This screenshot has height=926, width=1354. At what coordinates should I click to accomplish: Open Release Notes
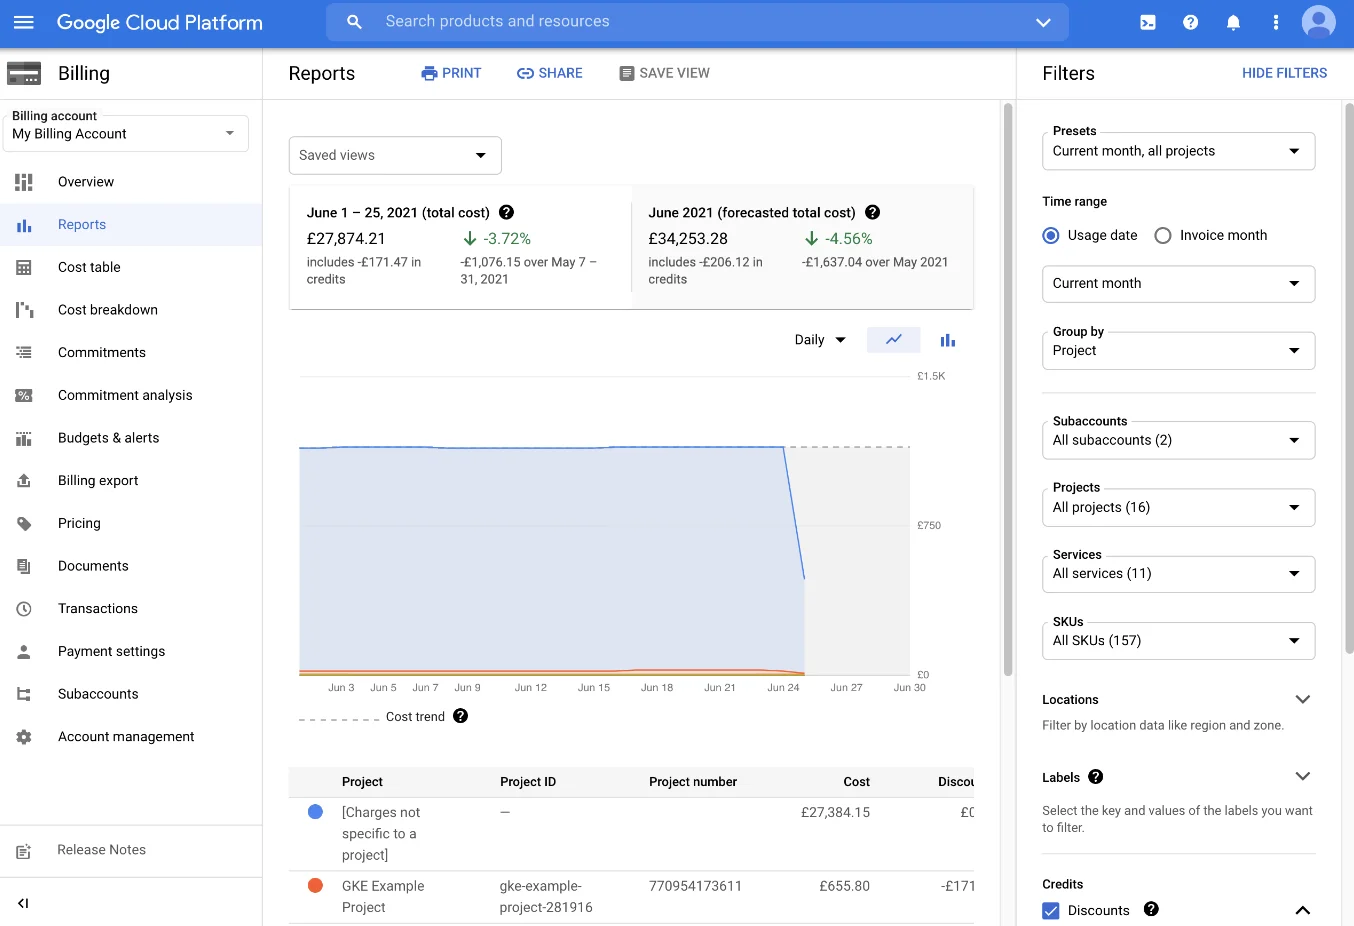tap(131, 850)
